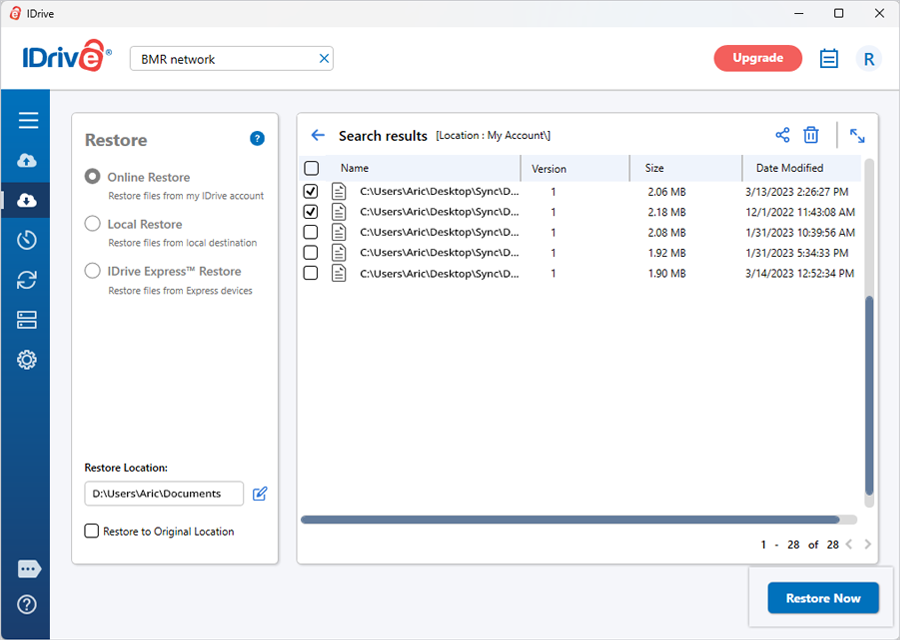The image size is (900, 640).
Task: Expand the results panel to full view
Action: click(x=857, y=135)
